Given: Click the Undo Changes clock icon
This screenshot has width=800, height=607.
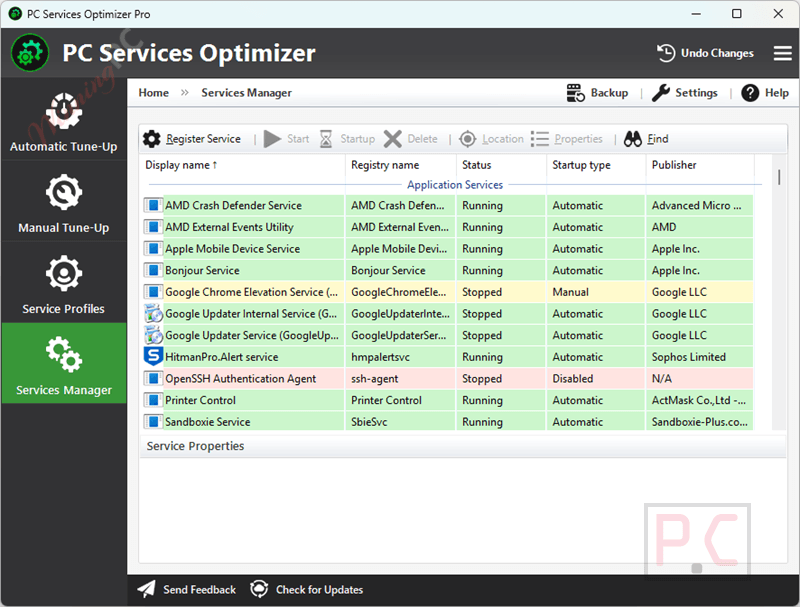Looking at the screenshot, I should pos(666,53).
